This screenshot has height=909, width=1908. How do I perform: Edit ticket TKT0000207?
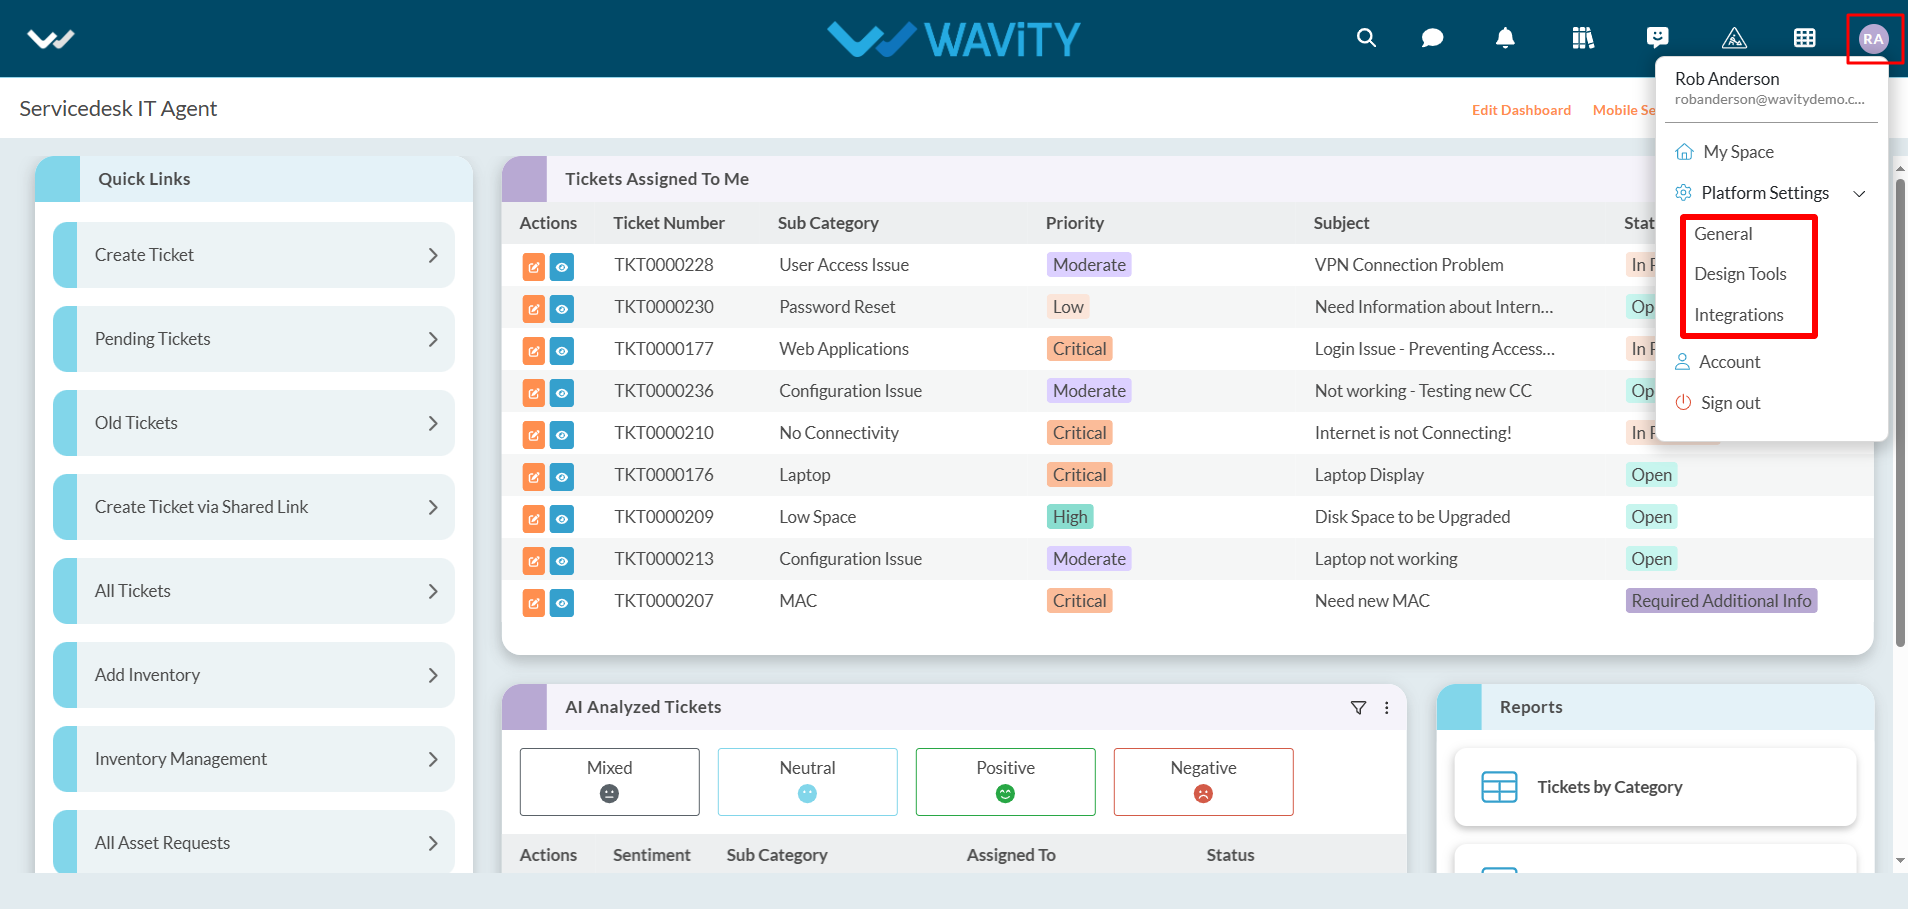534,603
